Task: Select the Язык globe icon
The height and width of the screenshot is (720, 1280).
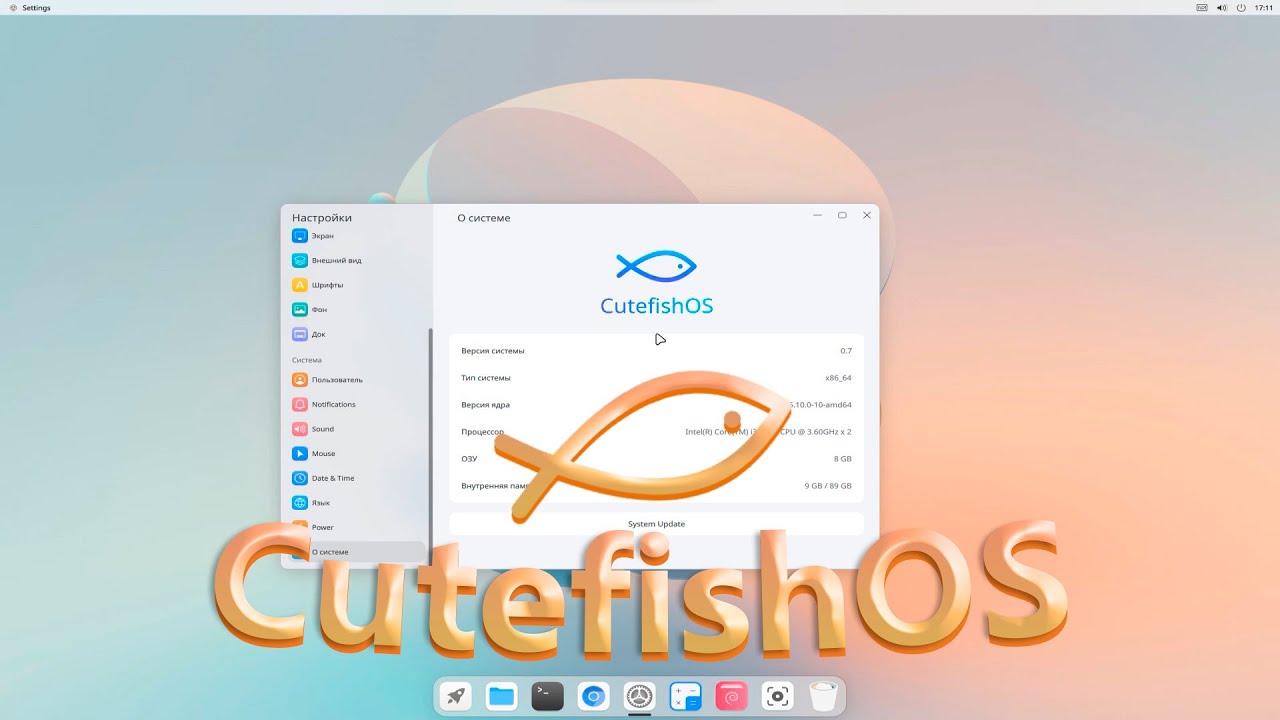Action: (x=299, y=503)
